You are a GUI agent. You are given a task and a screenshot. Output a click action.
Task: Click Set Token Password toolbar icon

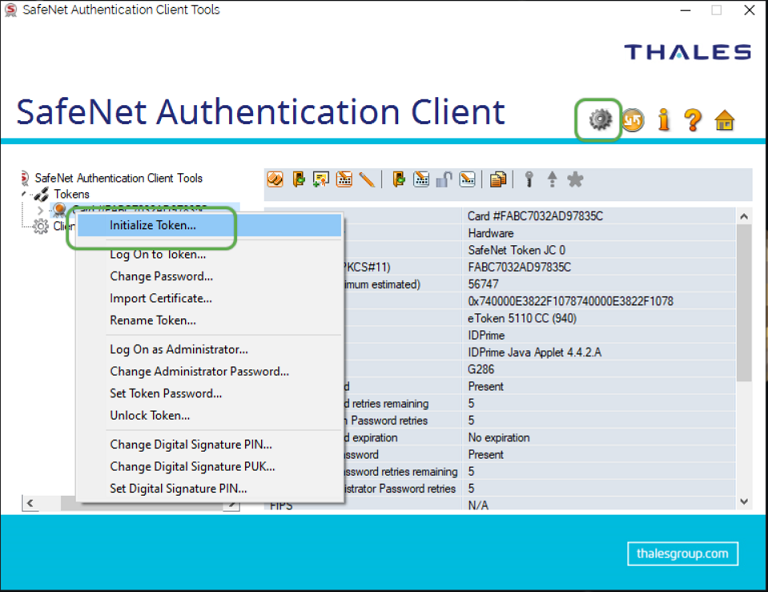(x=467, y=179)
